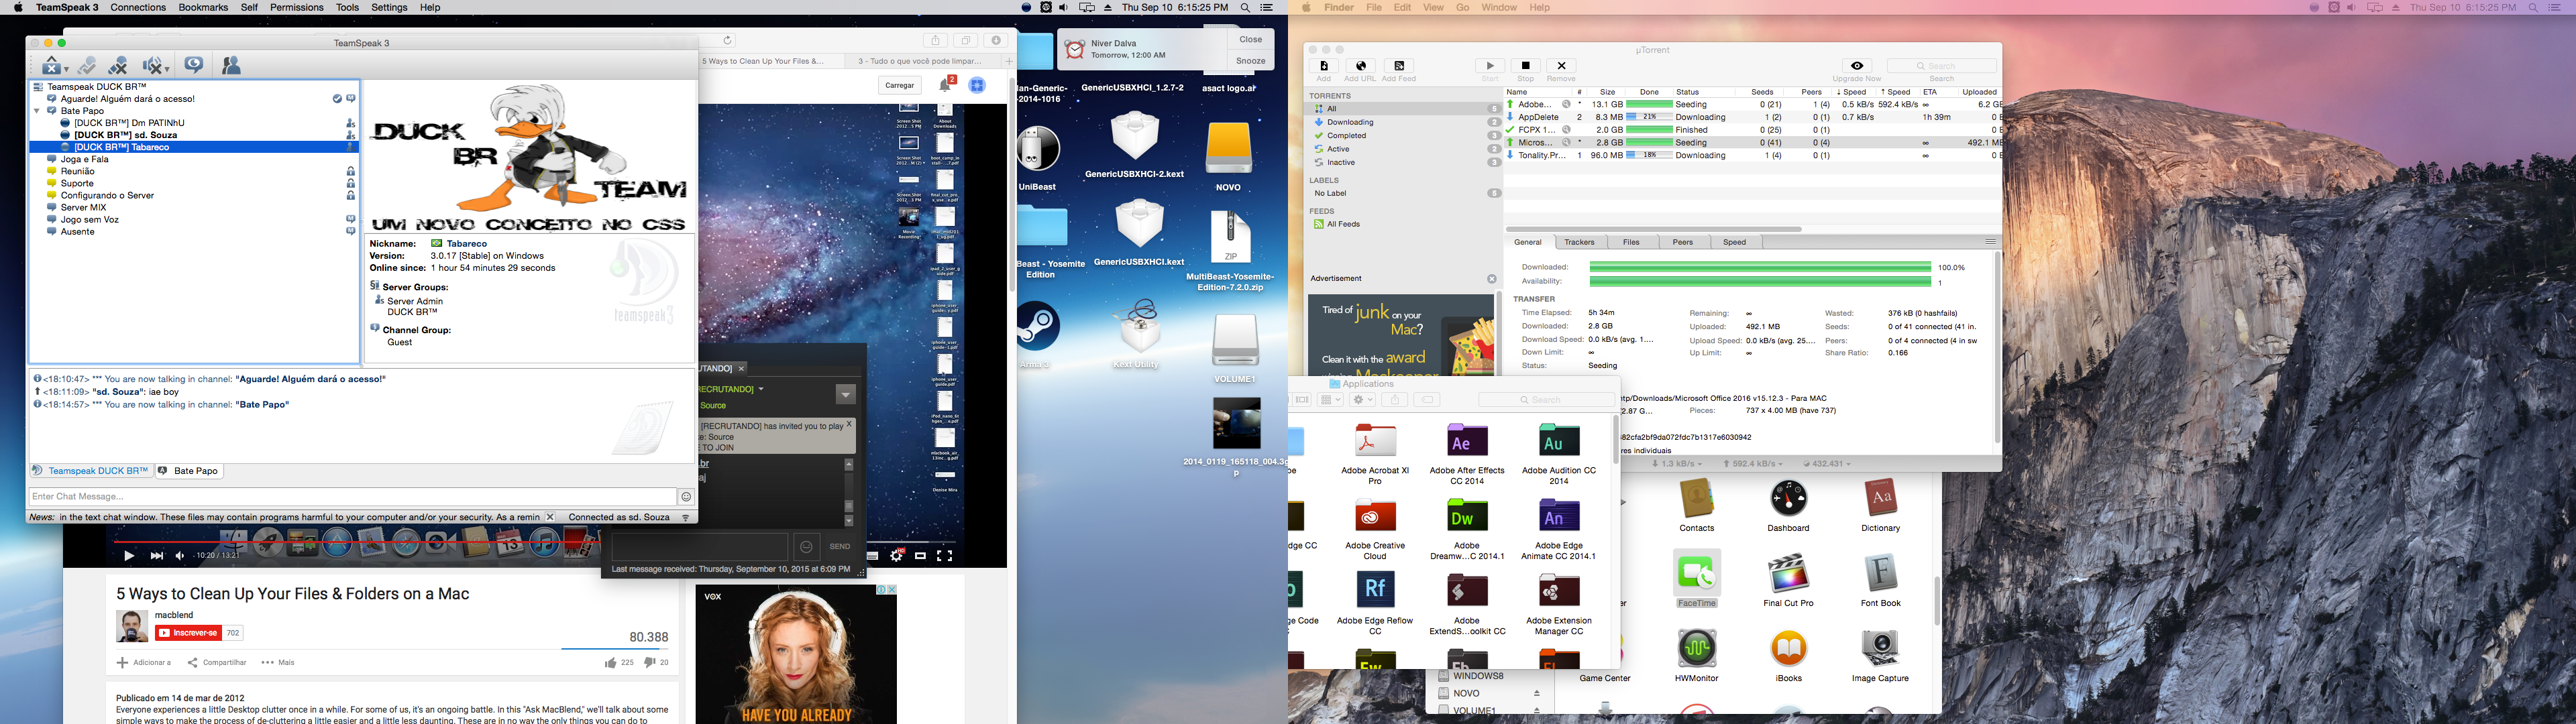This screenshot has height=724, width=2576.
Task: Collapse the Bate Papo channel
Action: point(37,111)
